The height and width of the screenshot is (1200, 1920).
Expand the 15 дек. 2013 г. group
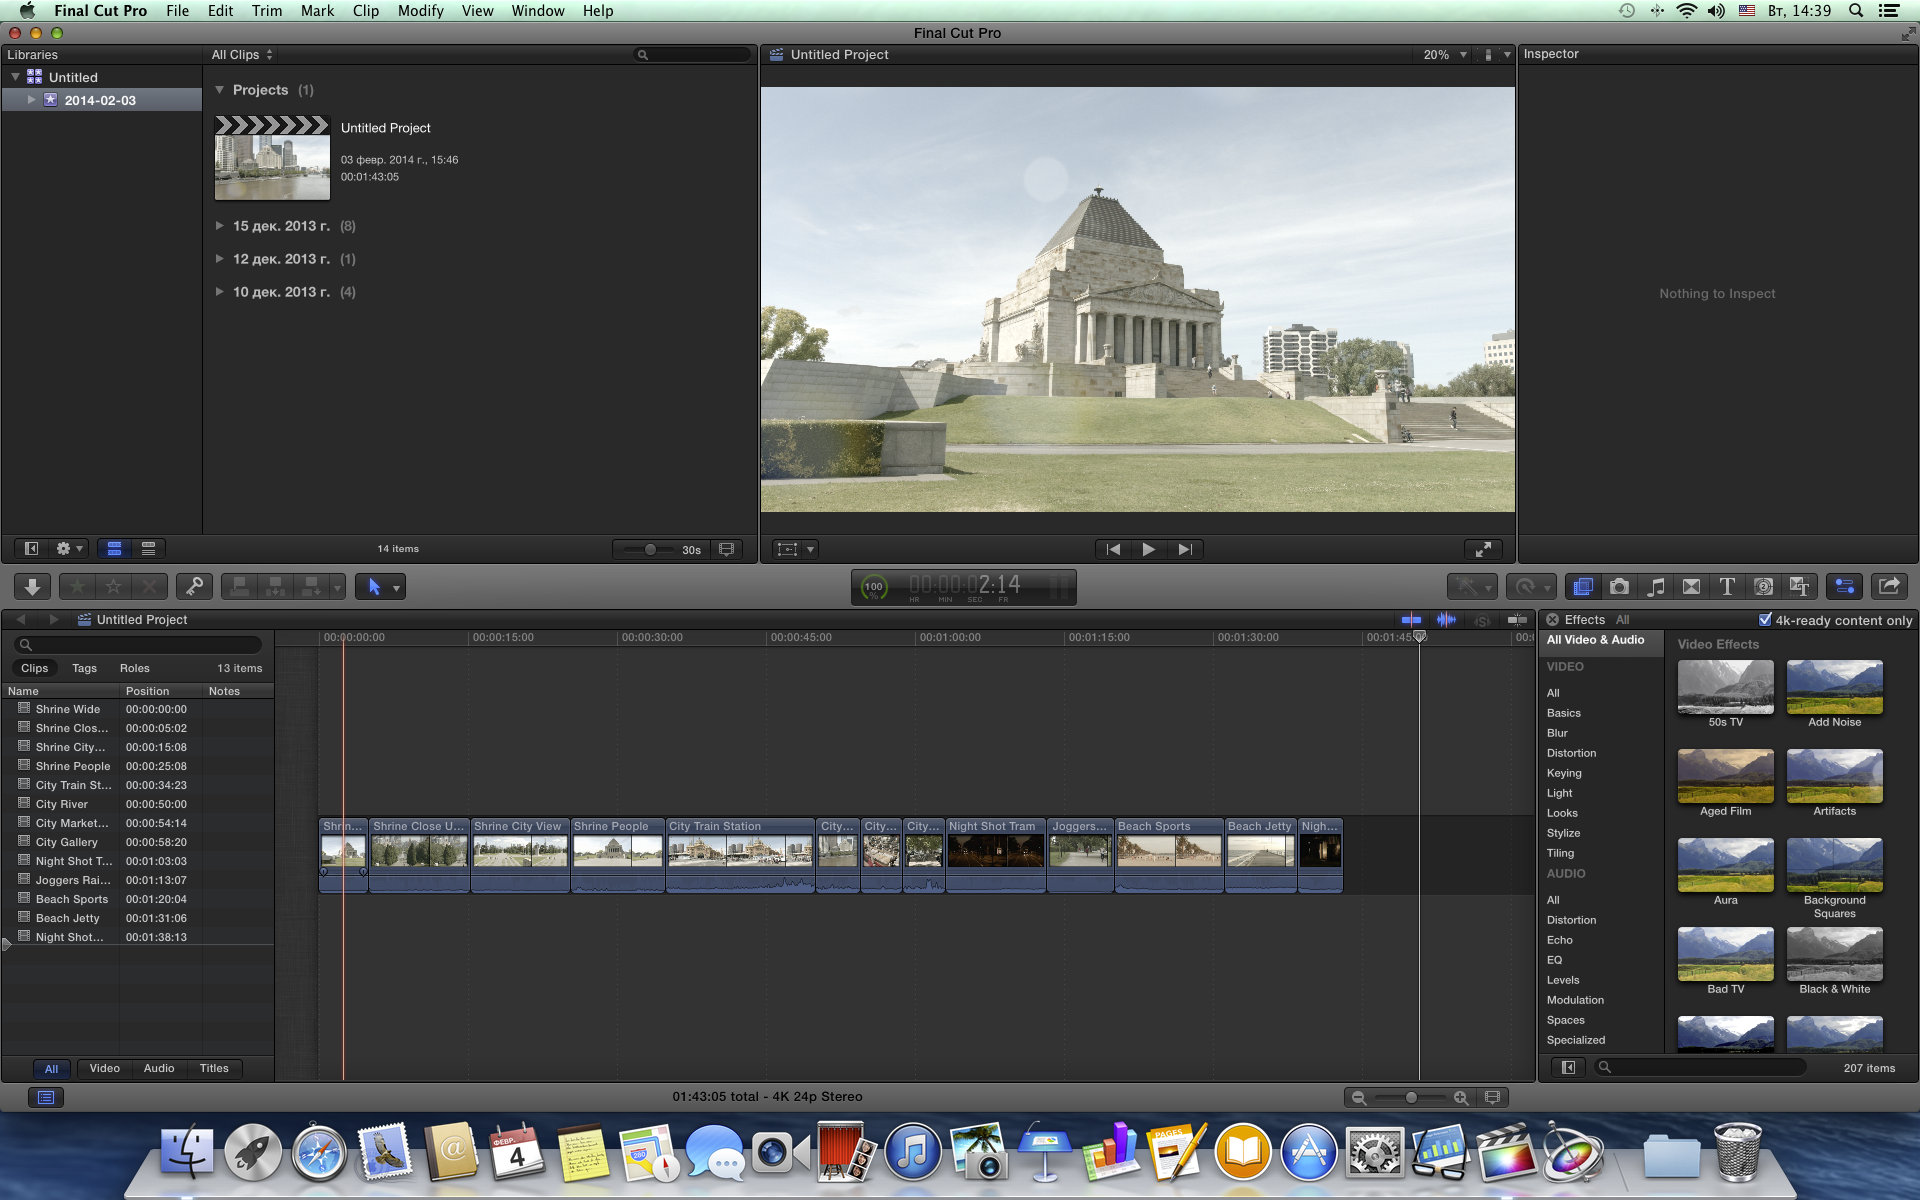pyautogui.click(x=220, y=226)
